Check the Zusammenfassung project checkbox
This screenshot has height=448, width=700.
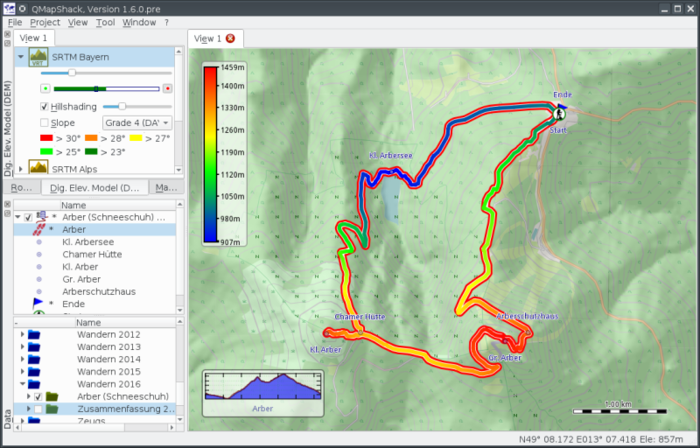[x=39, y=409]
